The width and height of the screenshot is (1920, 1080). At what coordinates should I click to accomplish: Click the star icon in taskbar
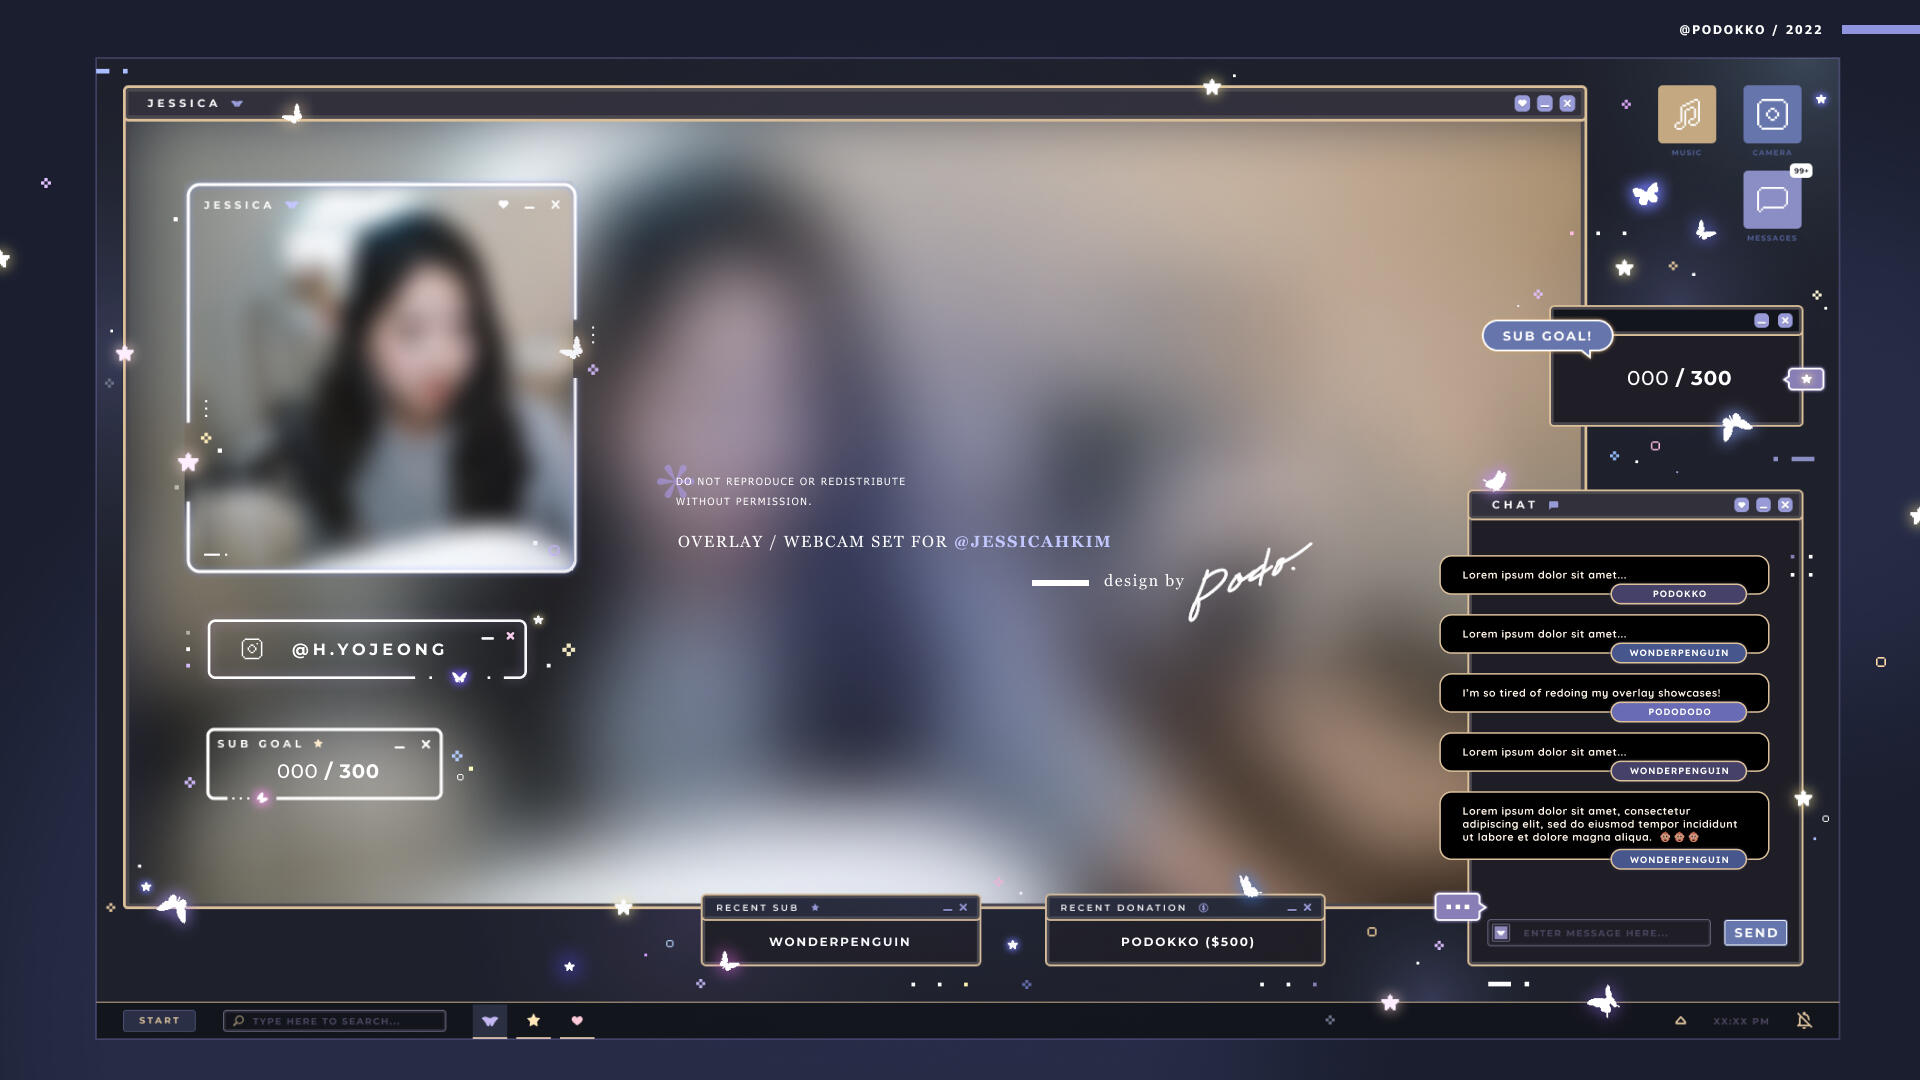533,1020
